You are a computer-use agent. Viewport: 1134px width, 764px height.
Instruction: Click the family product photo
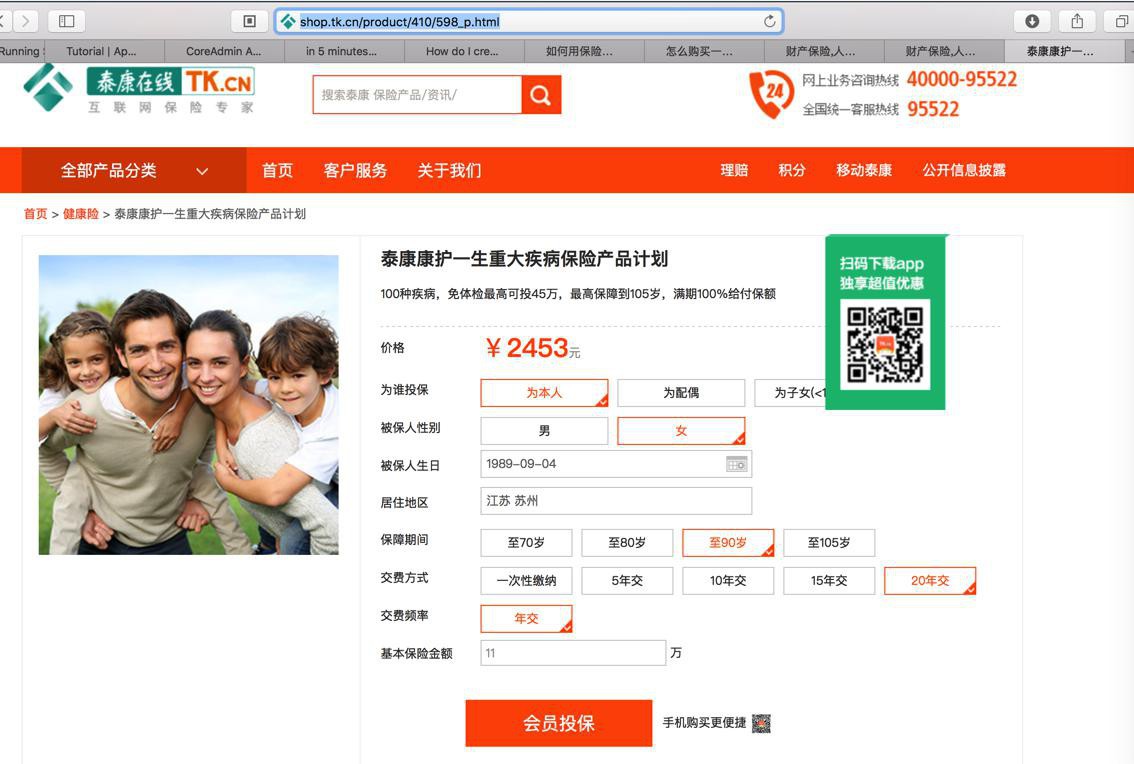tap(189, 404)
